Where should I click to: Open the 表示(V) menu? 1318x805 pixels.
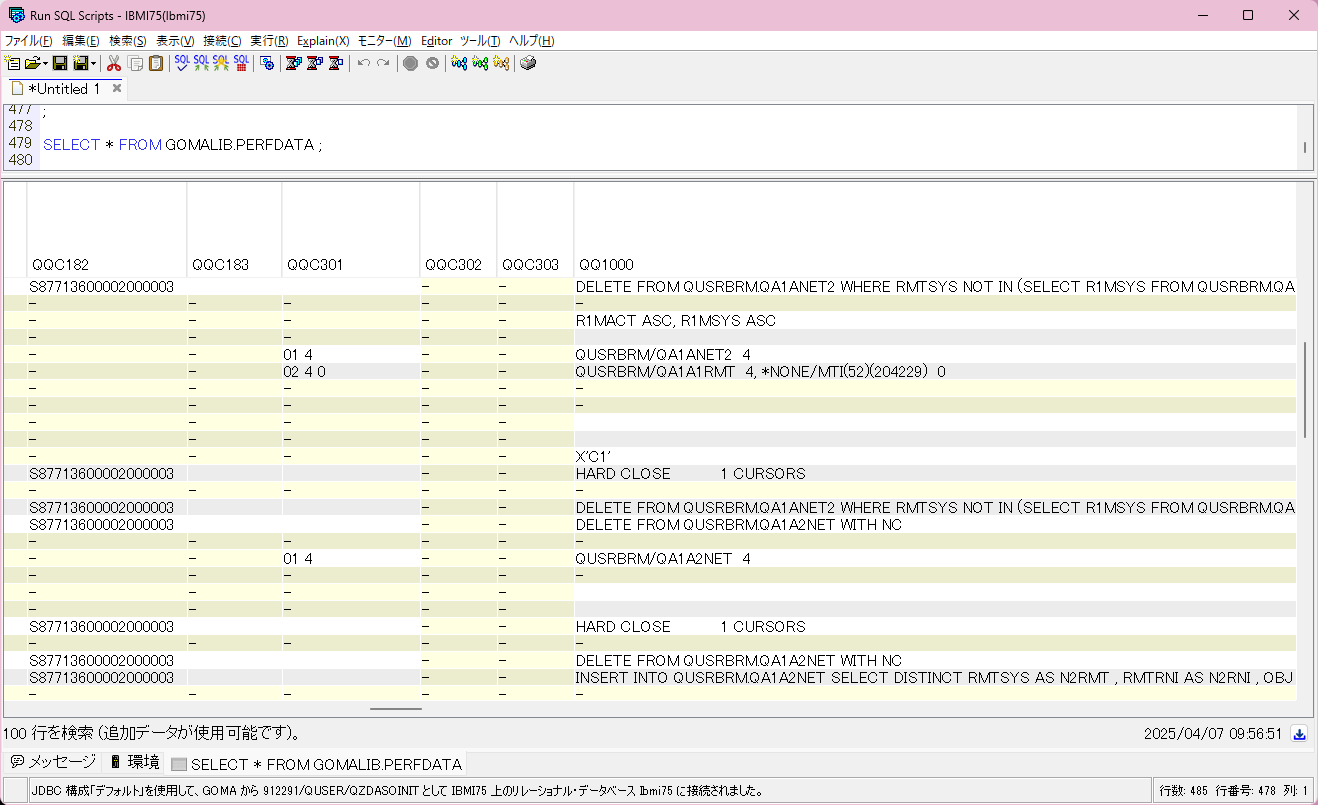pos(175,41)
